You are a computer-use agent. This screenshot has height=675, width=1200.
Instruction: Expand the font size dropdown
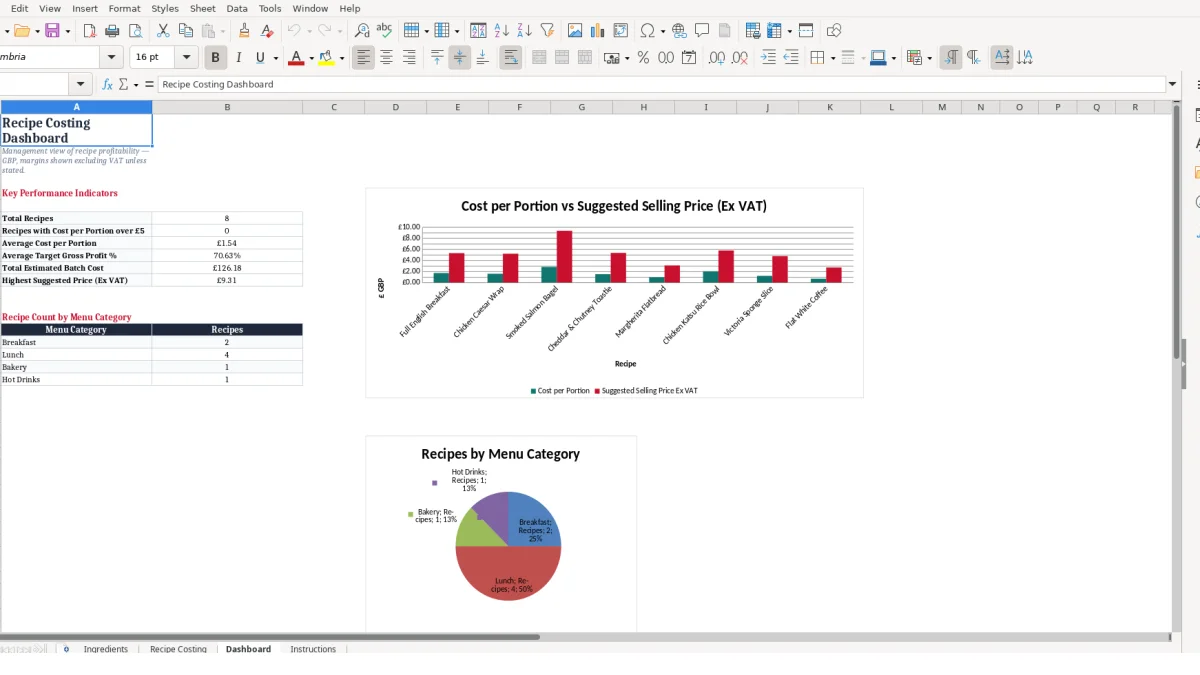click(x=186, y=58)
